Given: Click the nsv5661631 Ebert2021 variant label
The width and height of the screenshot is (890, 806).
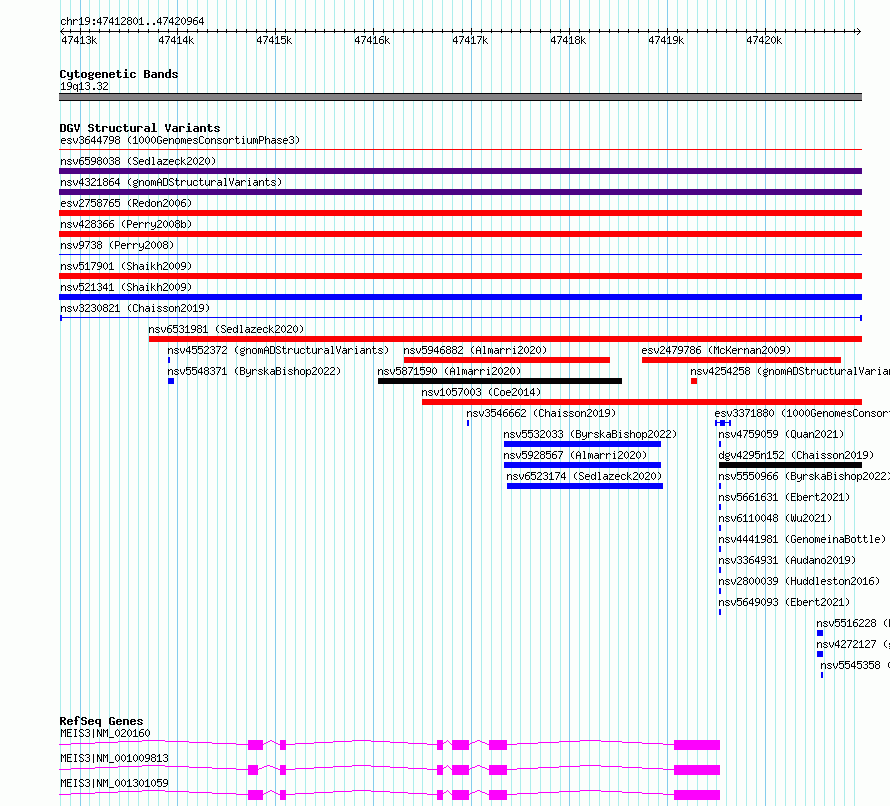Looking at the screenshot, I should pos(784,497).
